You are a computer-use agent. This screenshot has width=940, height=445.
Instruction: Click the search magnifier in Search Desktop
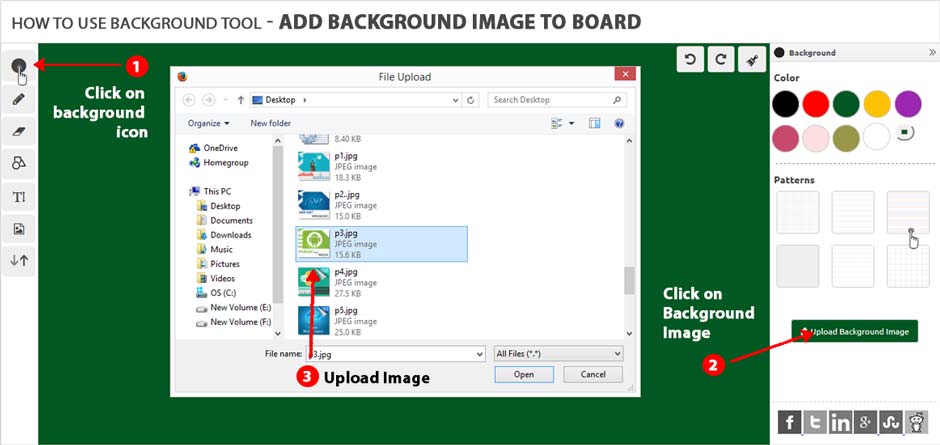[x=617, y=100]
